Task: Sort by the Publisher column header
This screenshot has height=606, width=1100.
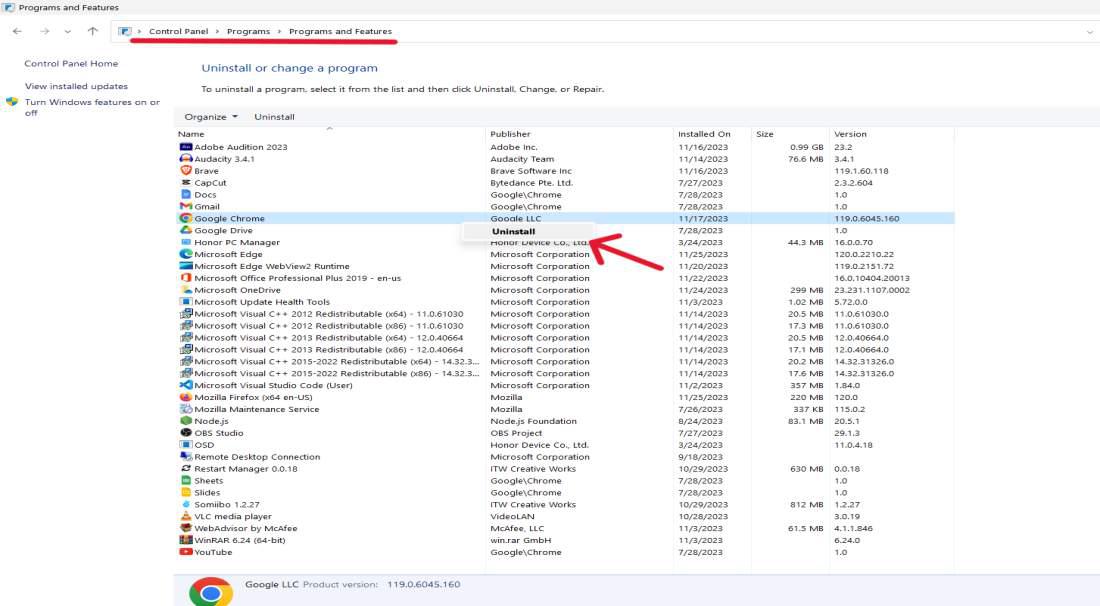Action: pyautogui.click(x=510, y=134)
